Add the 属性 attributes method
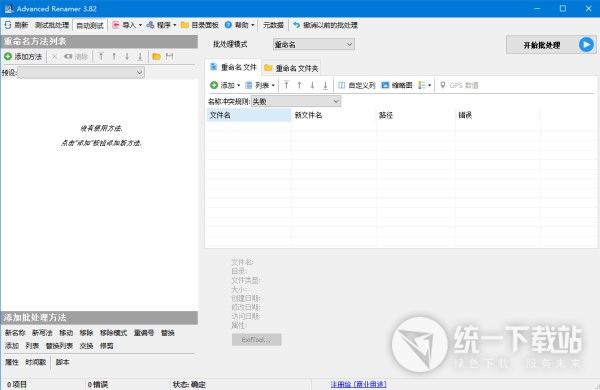This screenshot has width=600, height=390. click(11, 362)
